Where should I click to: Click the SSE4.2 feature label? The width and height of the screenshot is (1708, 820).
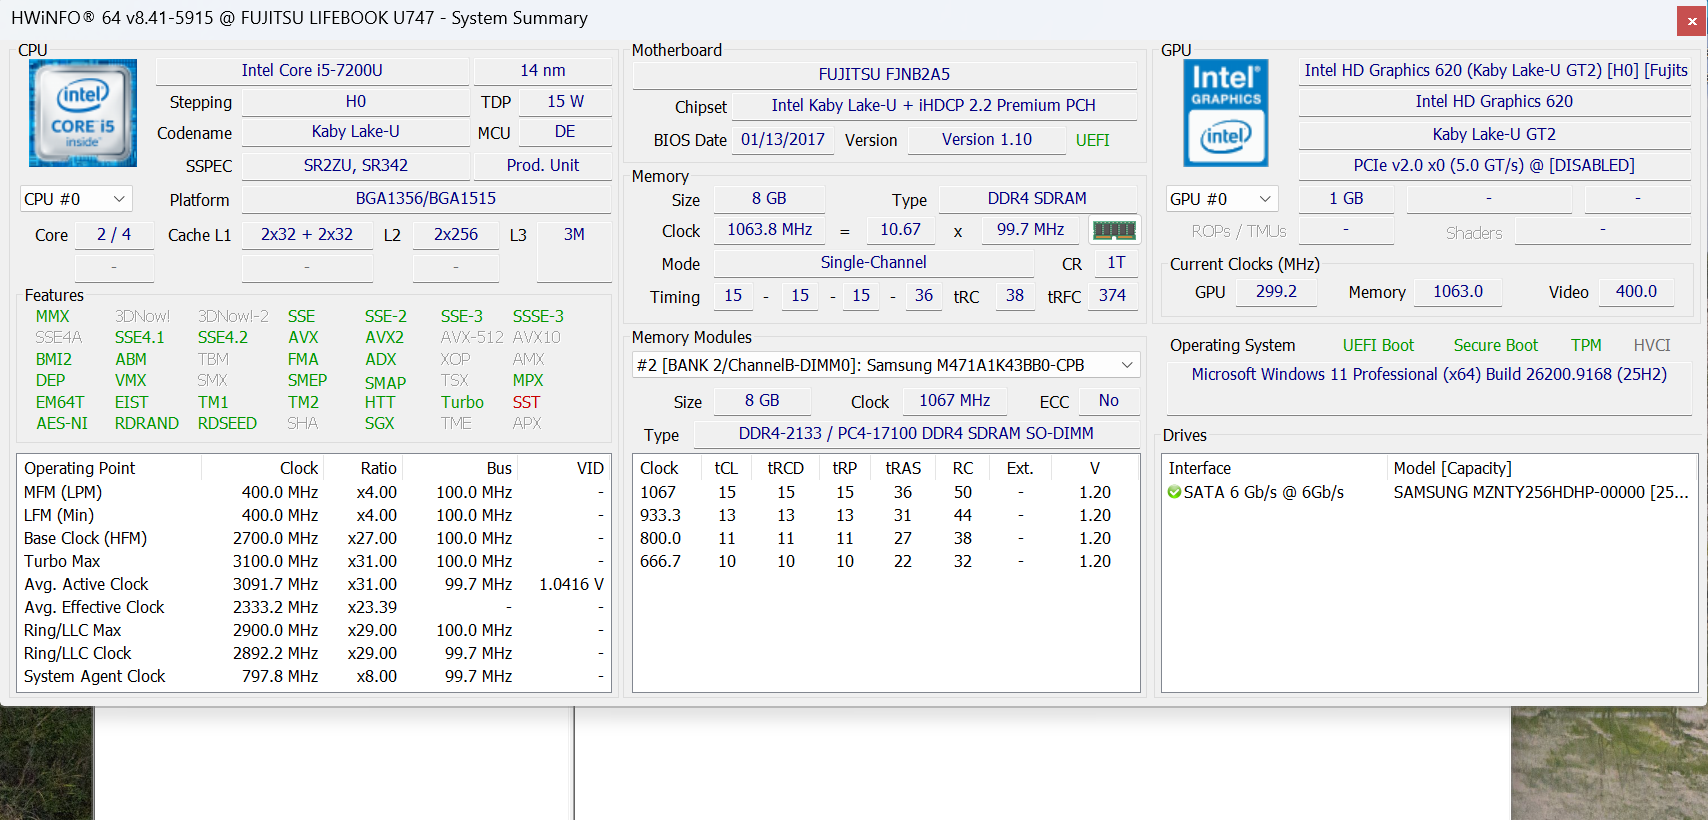(223, 337)
